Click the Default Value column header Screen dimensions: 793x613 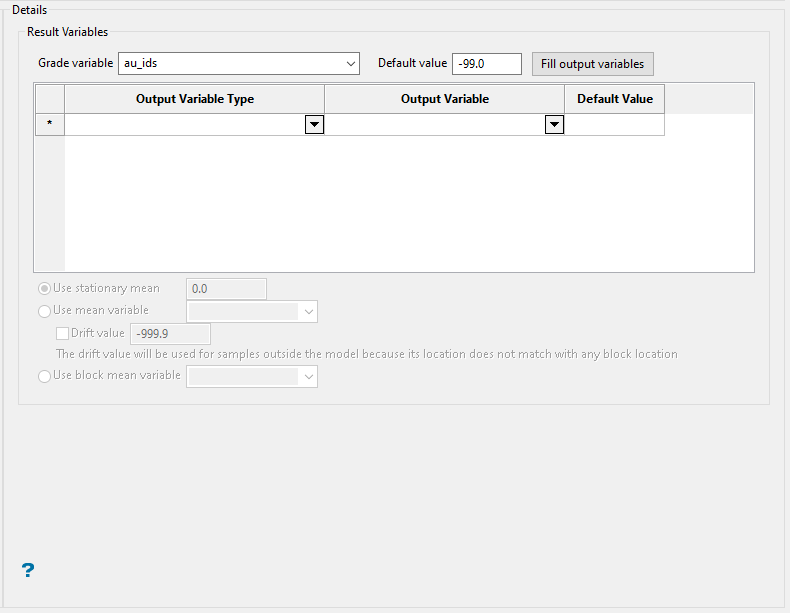614,99
